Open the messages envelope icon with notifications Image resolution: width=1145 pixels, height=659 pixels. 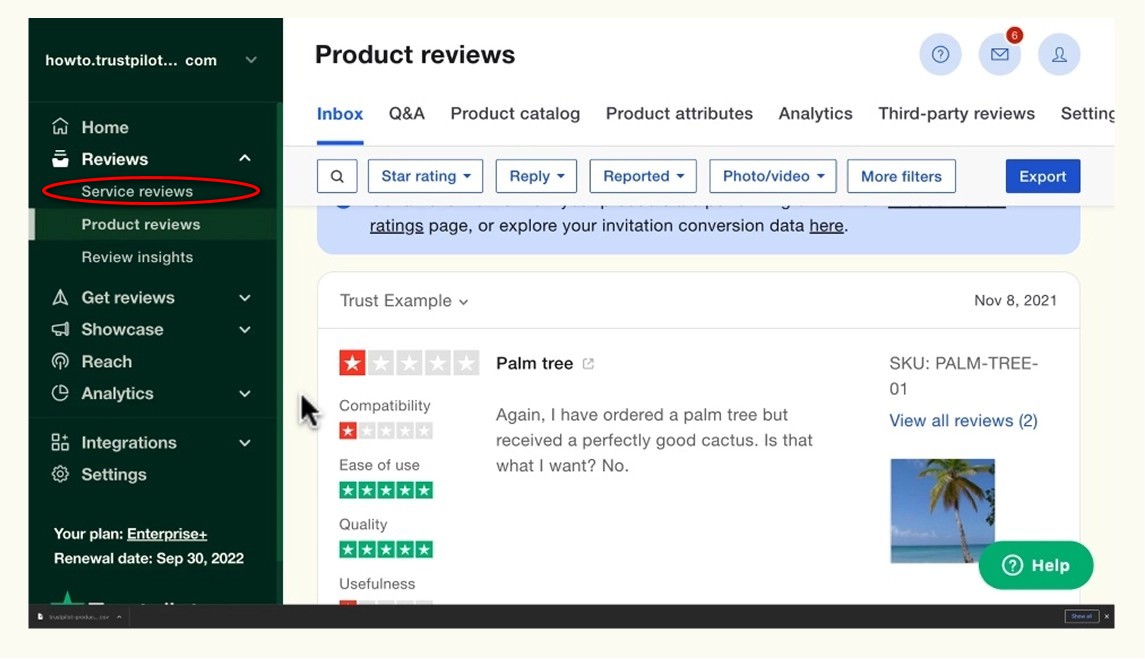[999, 55]
